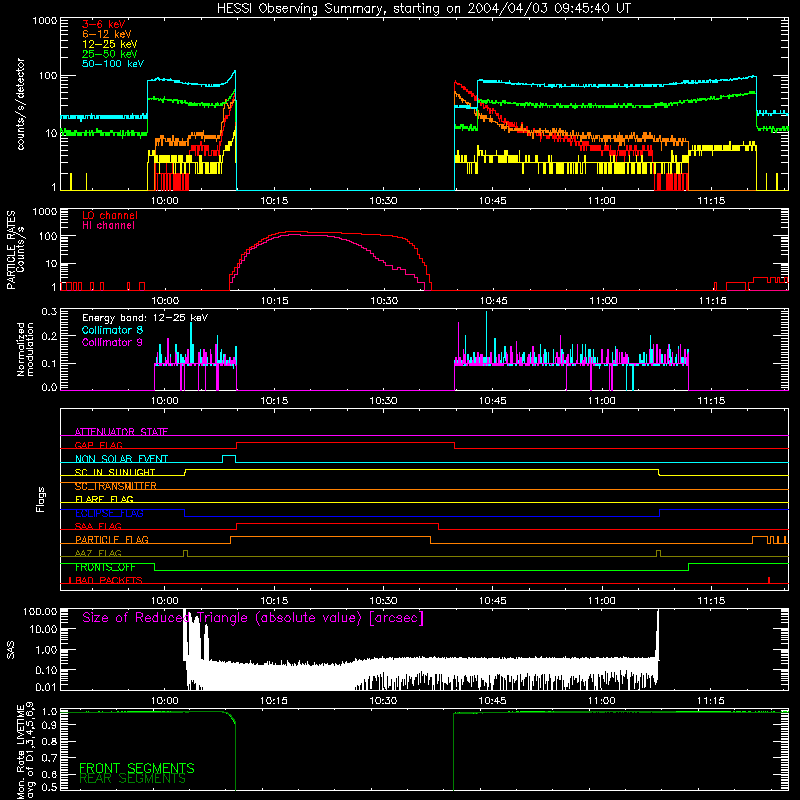The image size is (800, 800).
Task: Click the 10:30 tick label under the count-rate panel
Action: click(383, 201)
